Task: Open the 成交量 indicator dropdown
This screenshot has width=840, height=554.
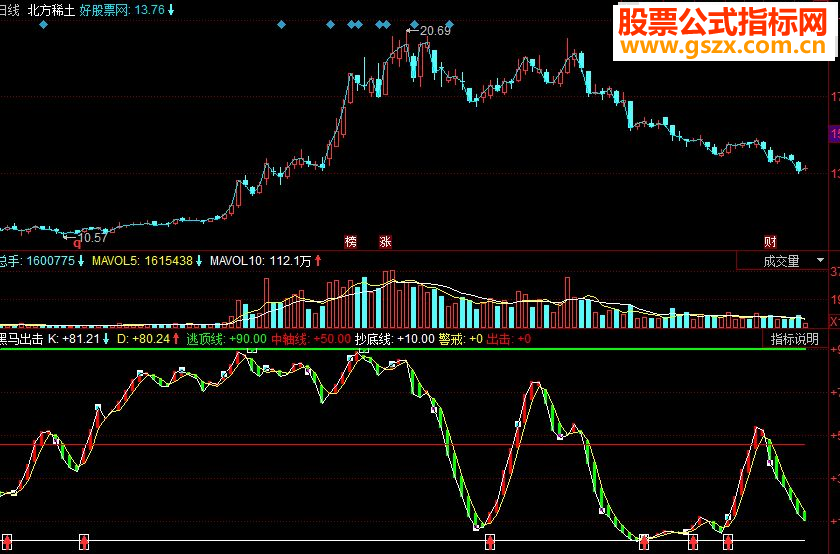Action: pos(782,261)
